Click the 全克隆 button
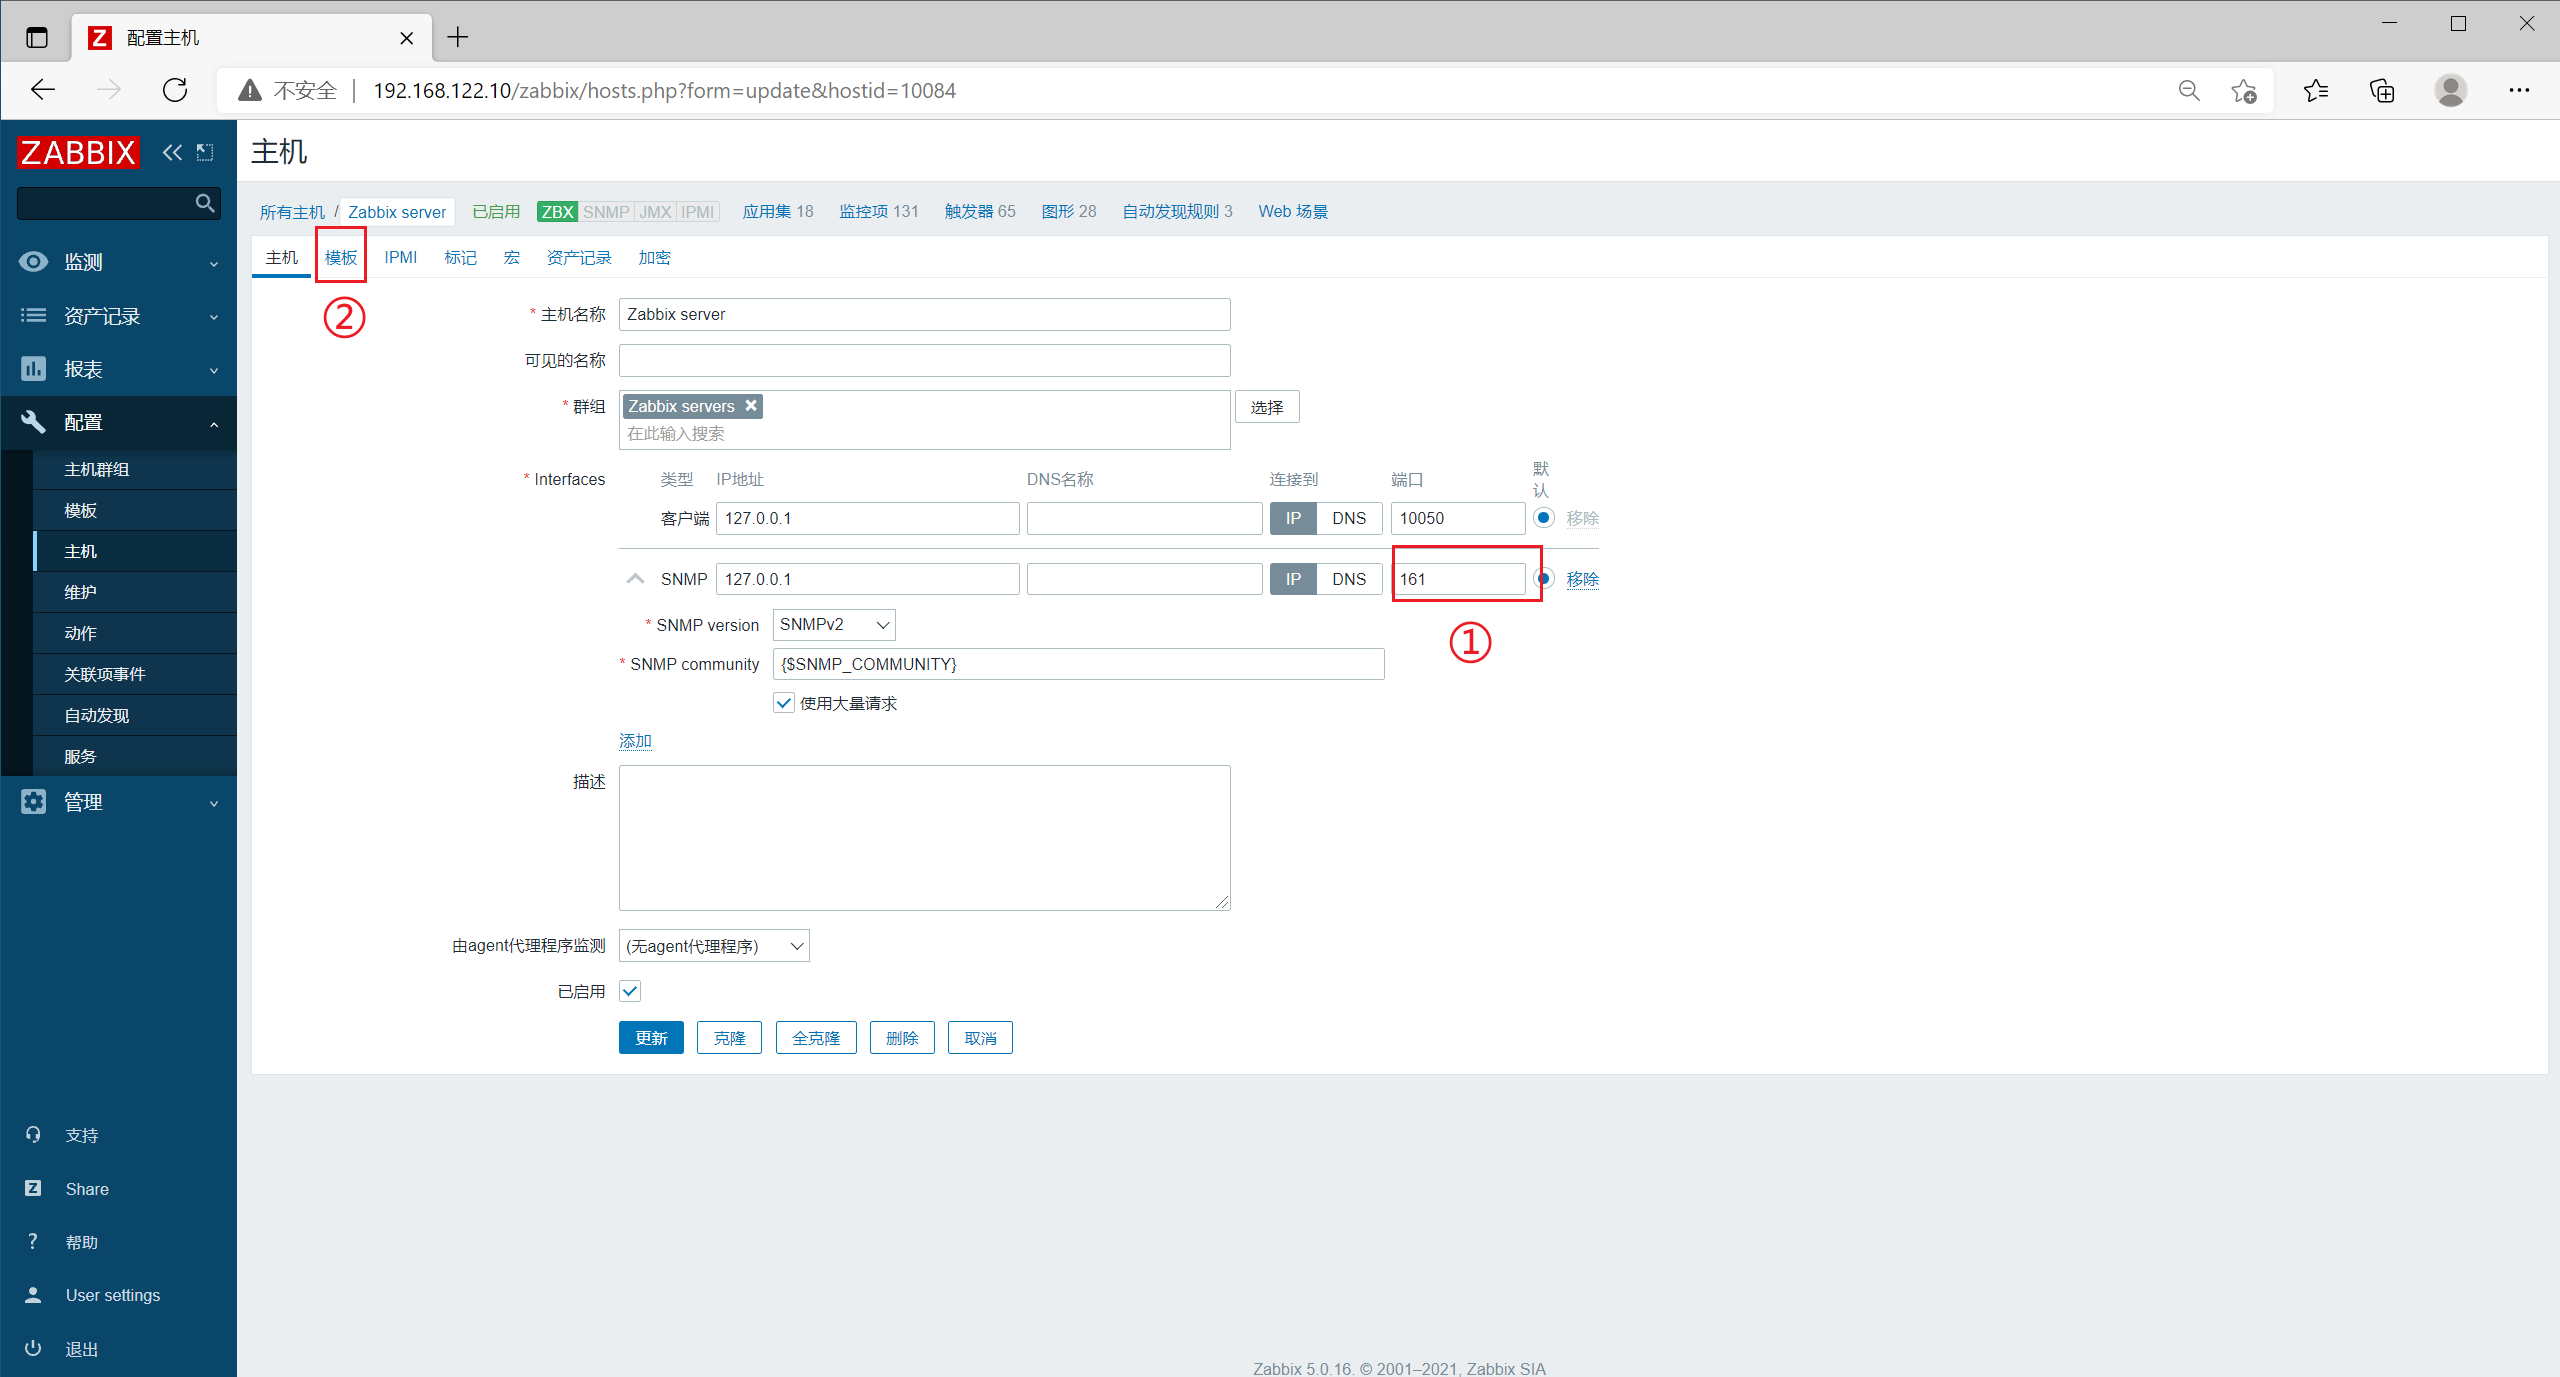This screenshot has width=2560, height=1377. (816, 1038)
